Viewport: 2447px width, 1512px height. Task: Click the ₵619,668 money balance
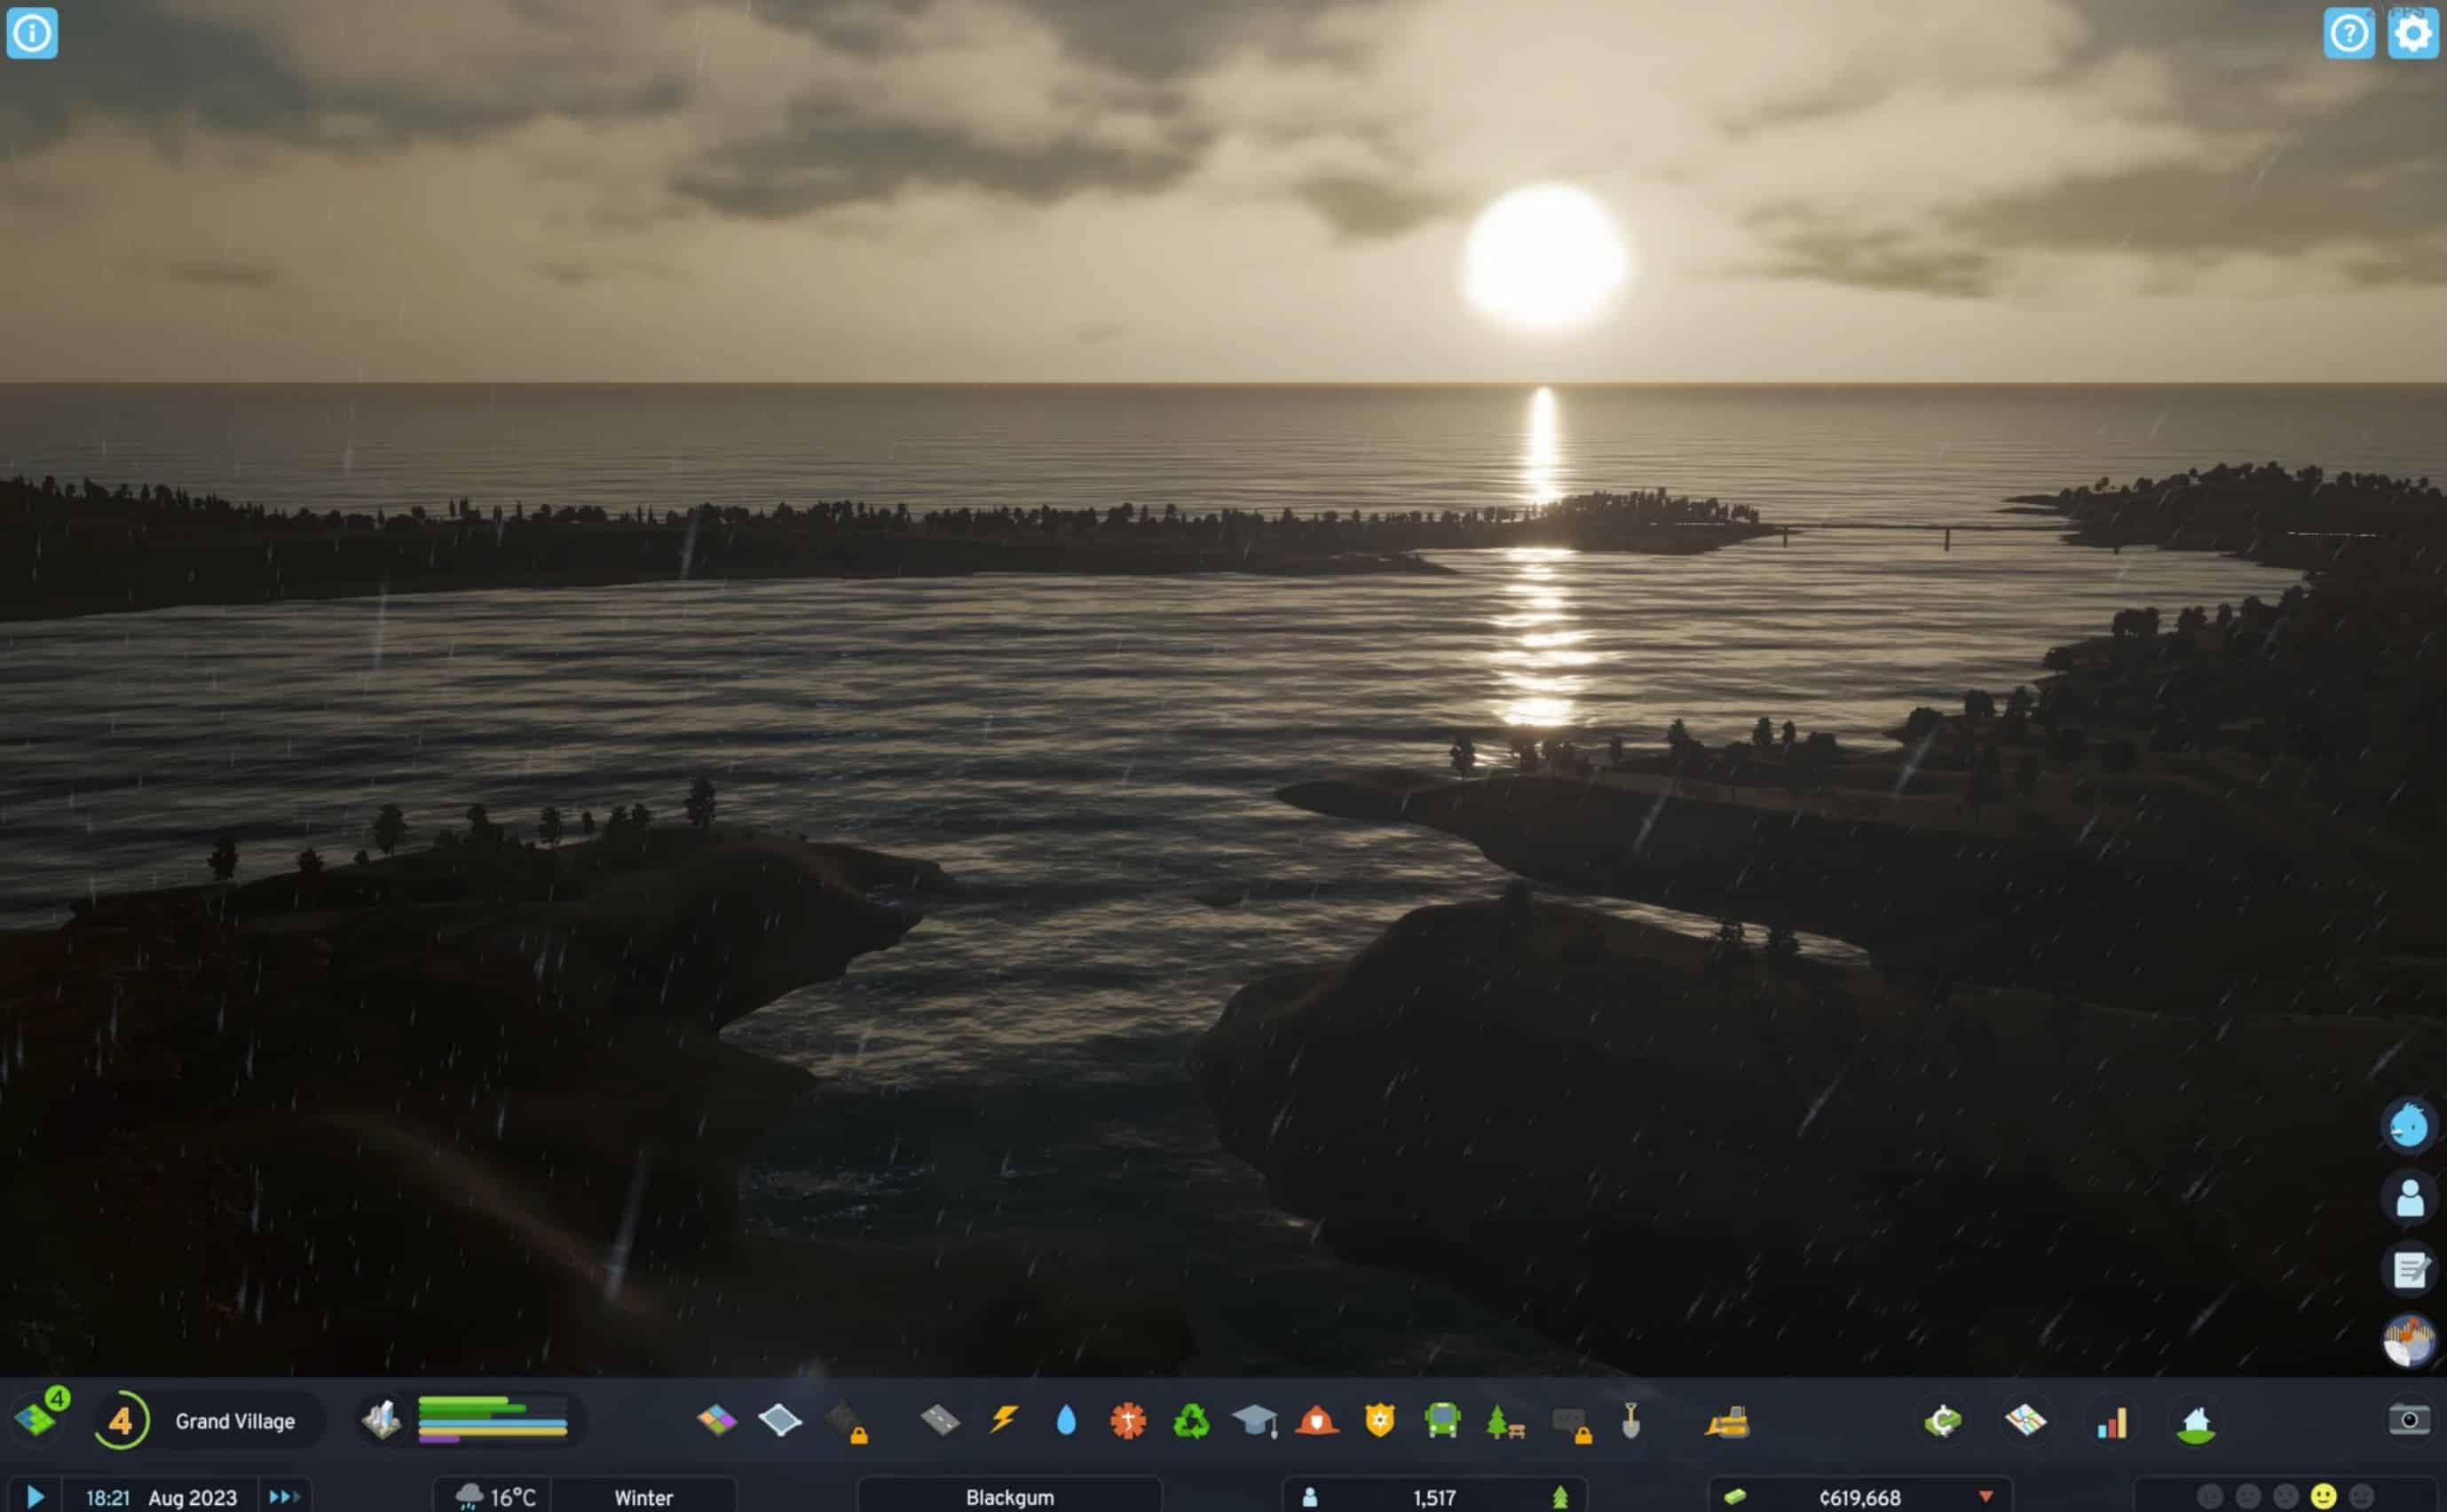(1860, 1497)
